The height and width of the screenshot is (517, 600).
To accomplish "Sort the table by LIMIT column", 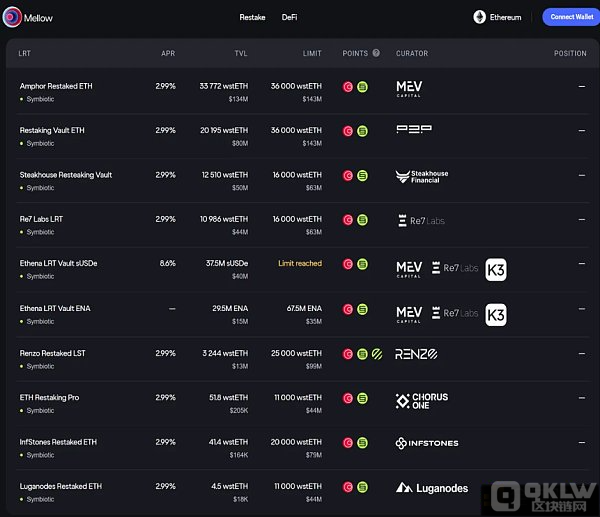I will [312, 53].
